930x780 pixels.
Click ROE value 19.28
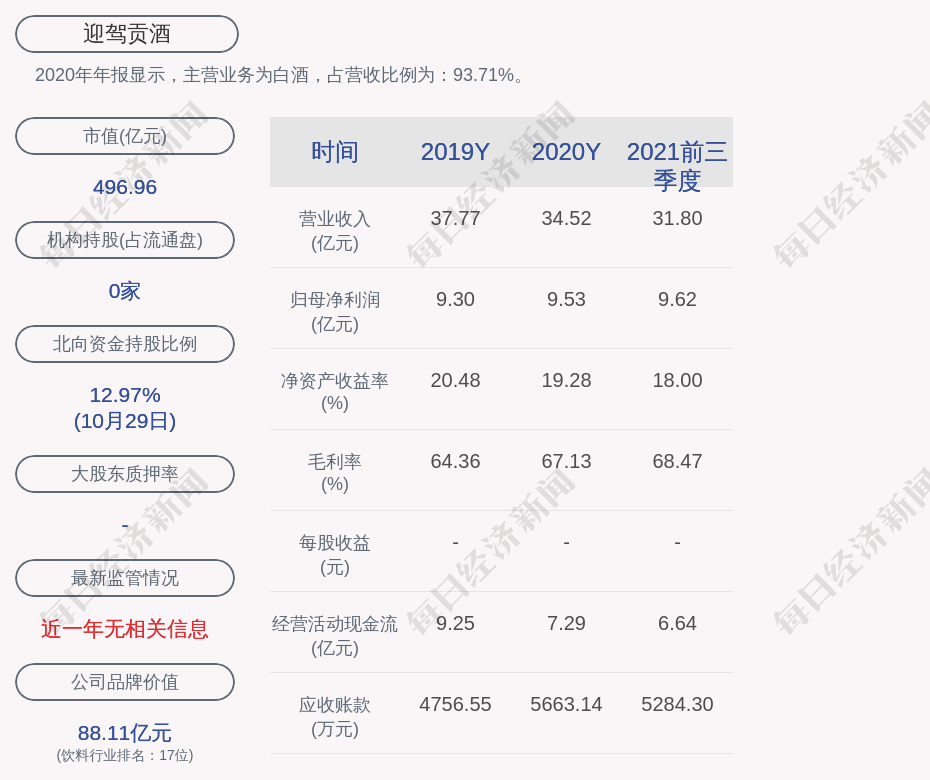tap(566, 380)
